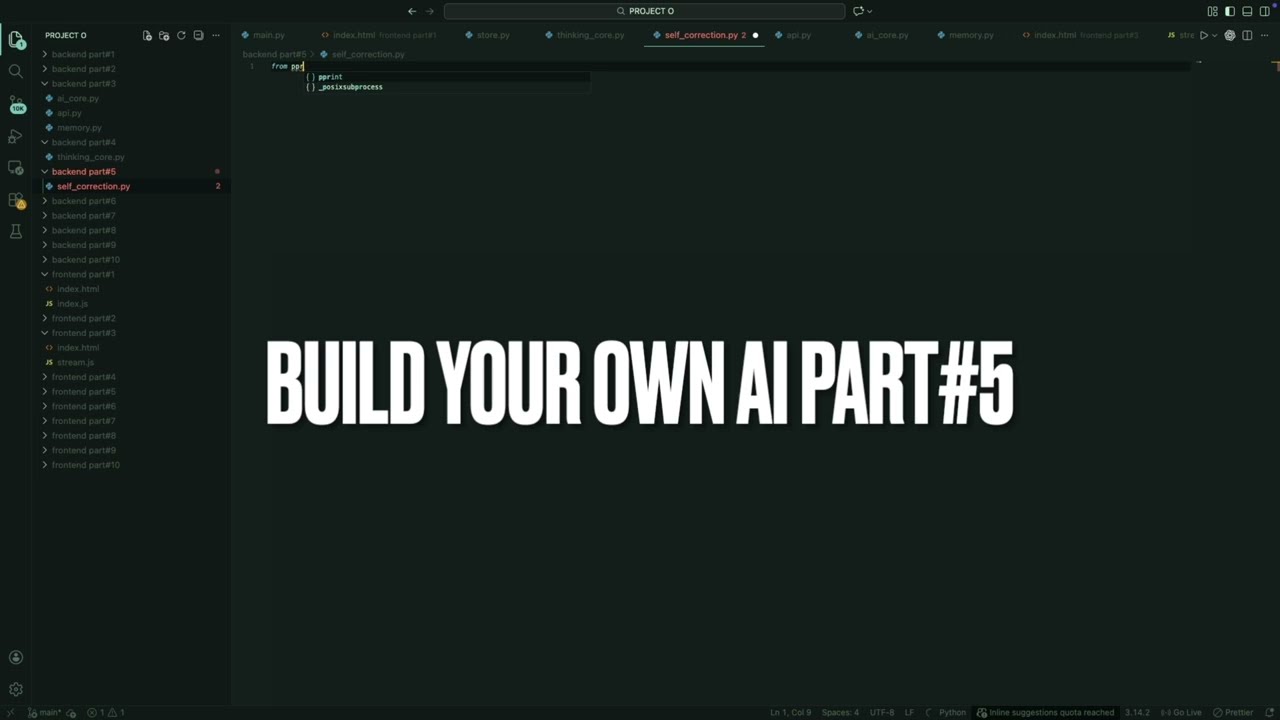Go back with the left arrow

pyautogui.click(x=412, y=11)
